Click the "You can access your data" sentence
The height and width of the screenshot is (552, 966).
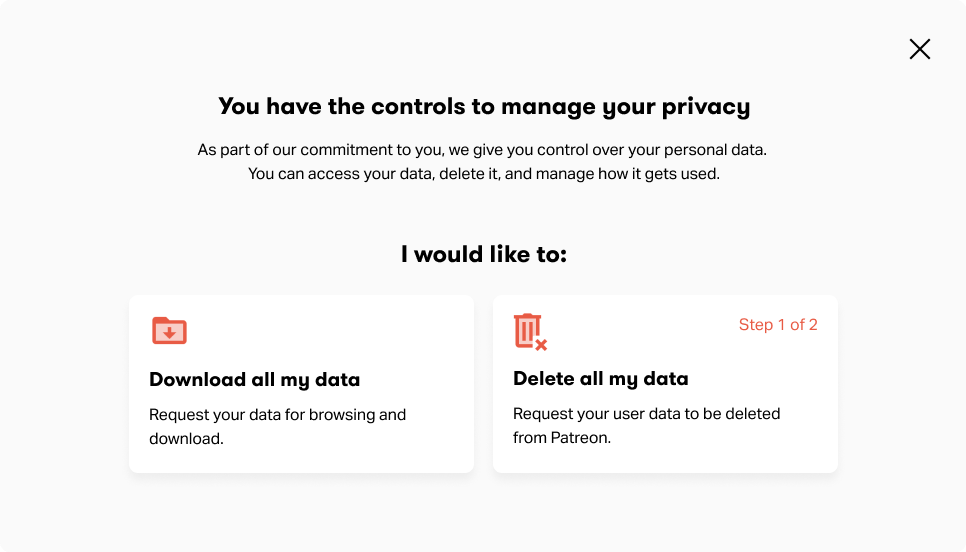484,174
